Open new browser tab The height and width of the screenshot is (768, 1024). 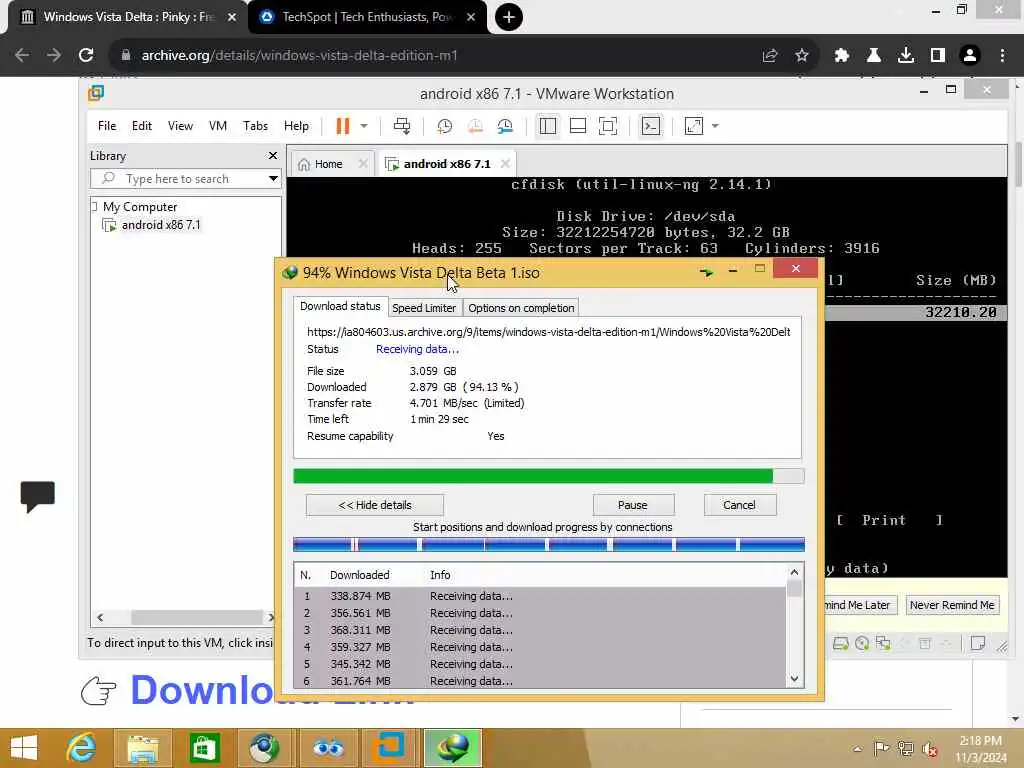(509, 17)
